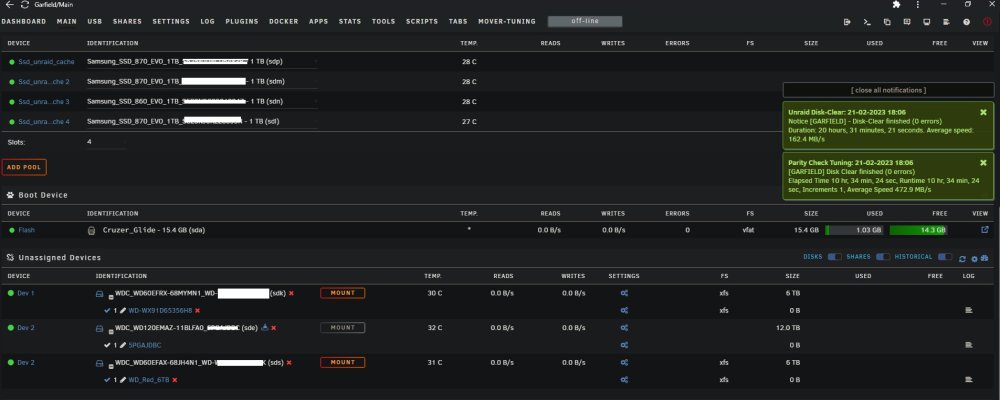The width and height of the screenshot is (1000, 400).
Task: Collapse the WD120EMAZ (sde) partition list
Action: click(111, 331)
